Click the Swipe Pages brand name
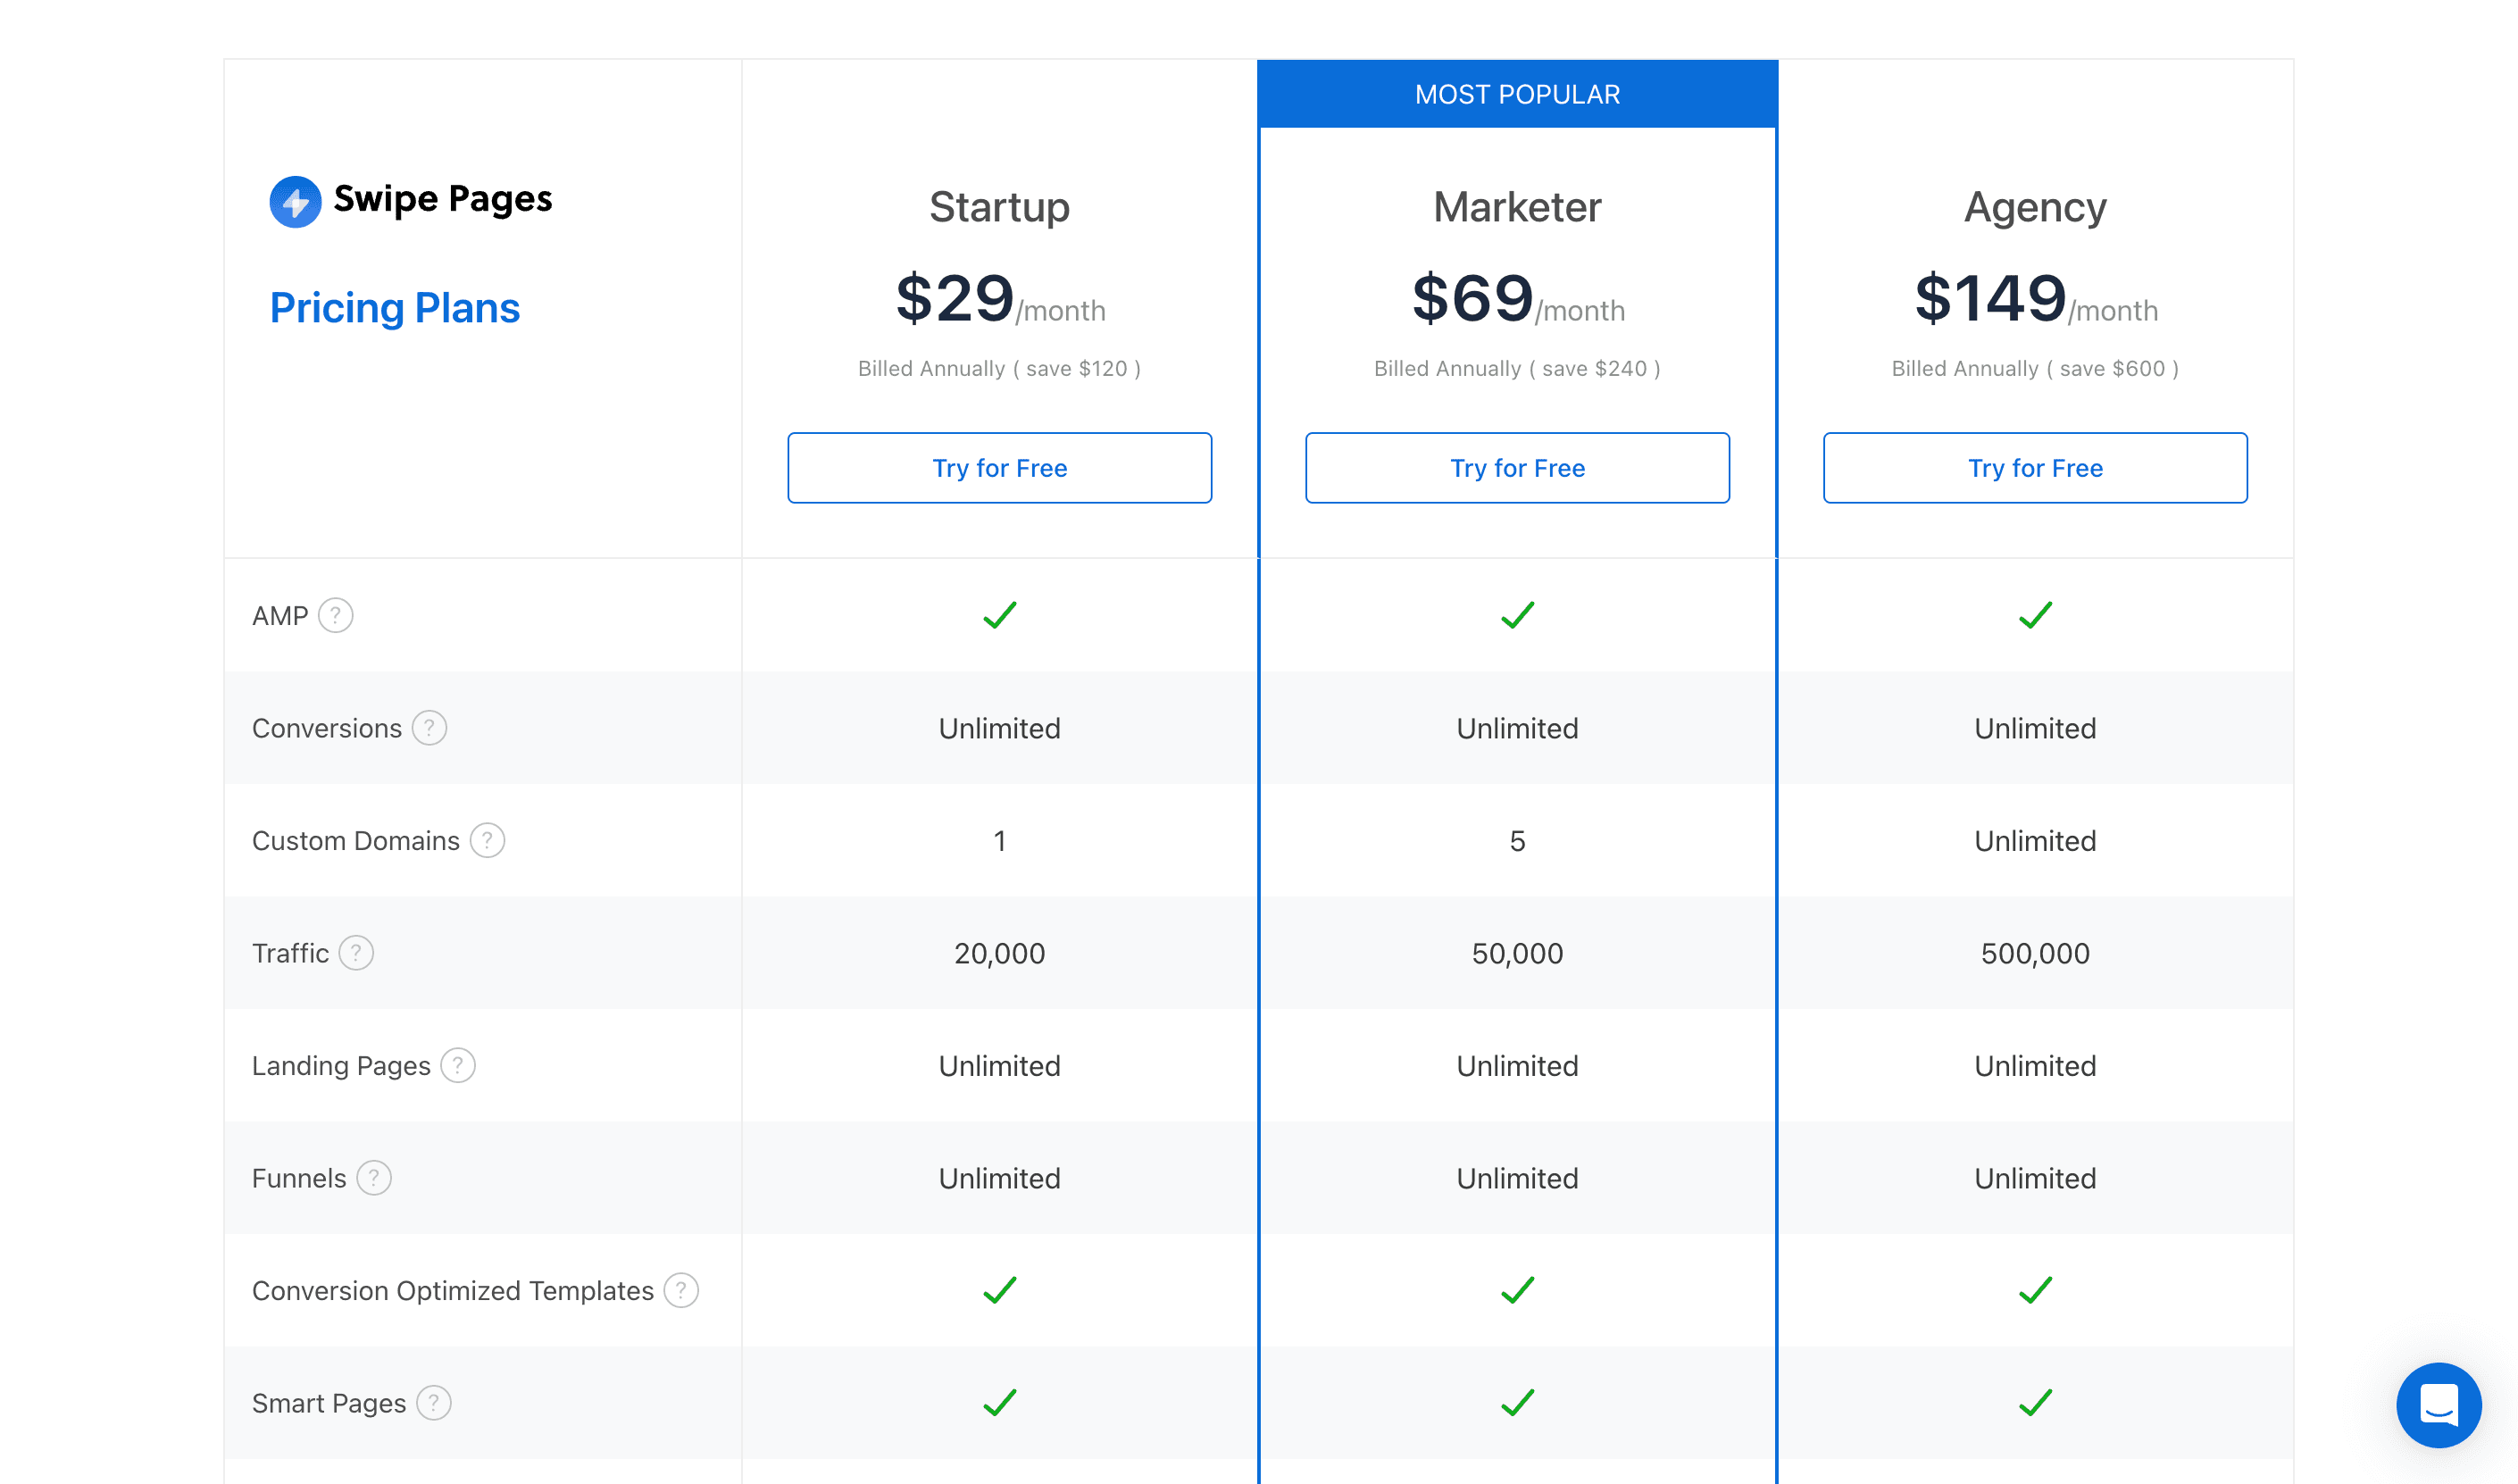2518x1484 pixels. point(443,200)
